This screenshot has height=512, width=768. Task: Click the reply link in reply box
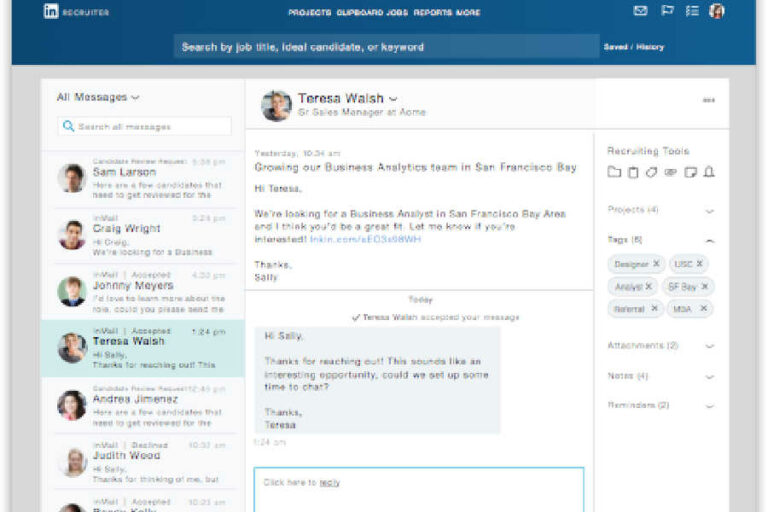[x=330, y=483]
